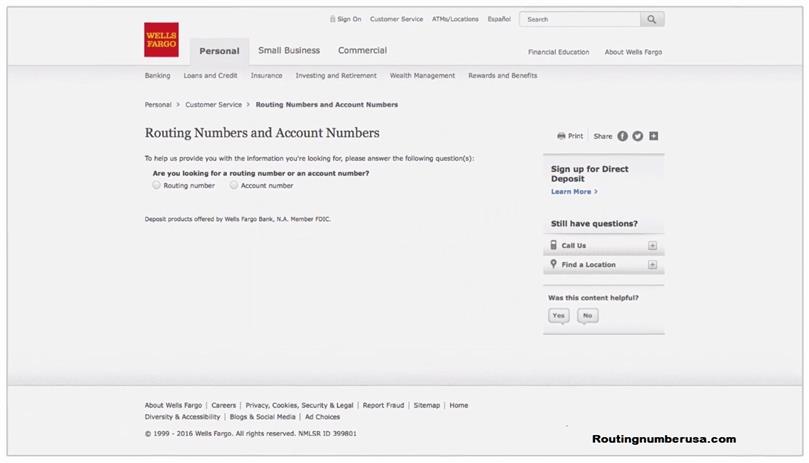Switch language with the Español link

pos(499,19)
